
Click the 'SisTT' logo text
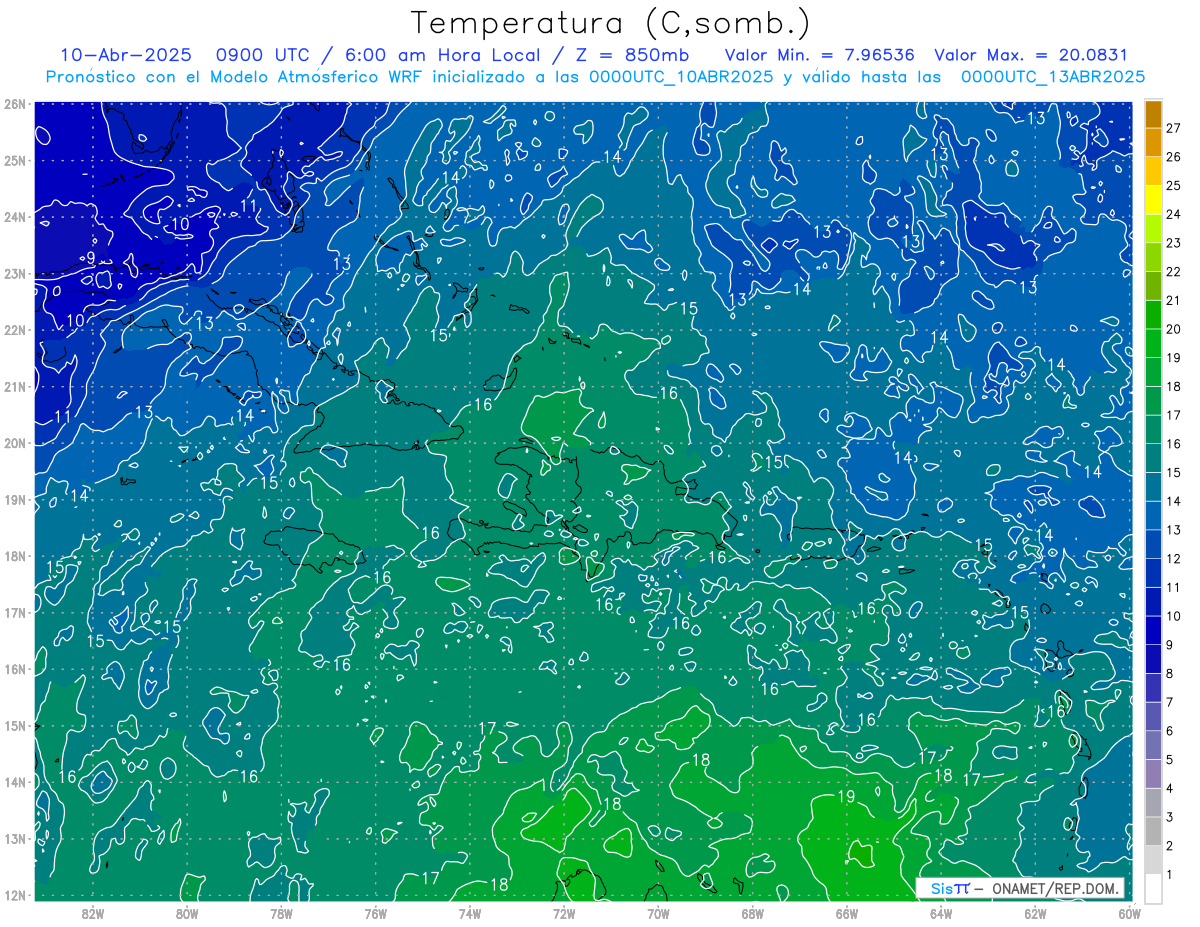[949, 888]
